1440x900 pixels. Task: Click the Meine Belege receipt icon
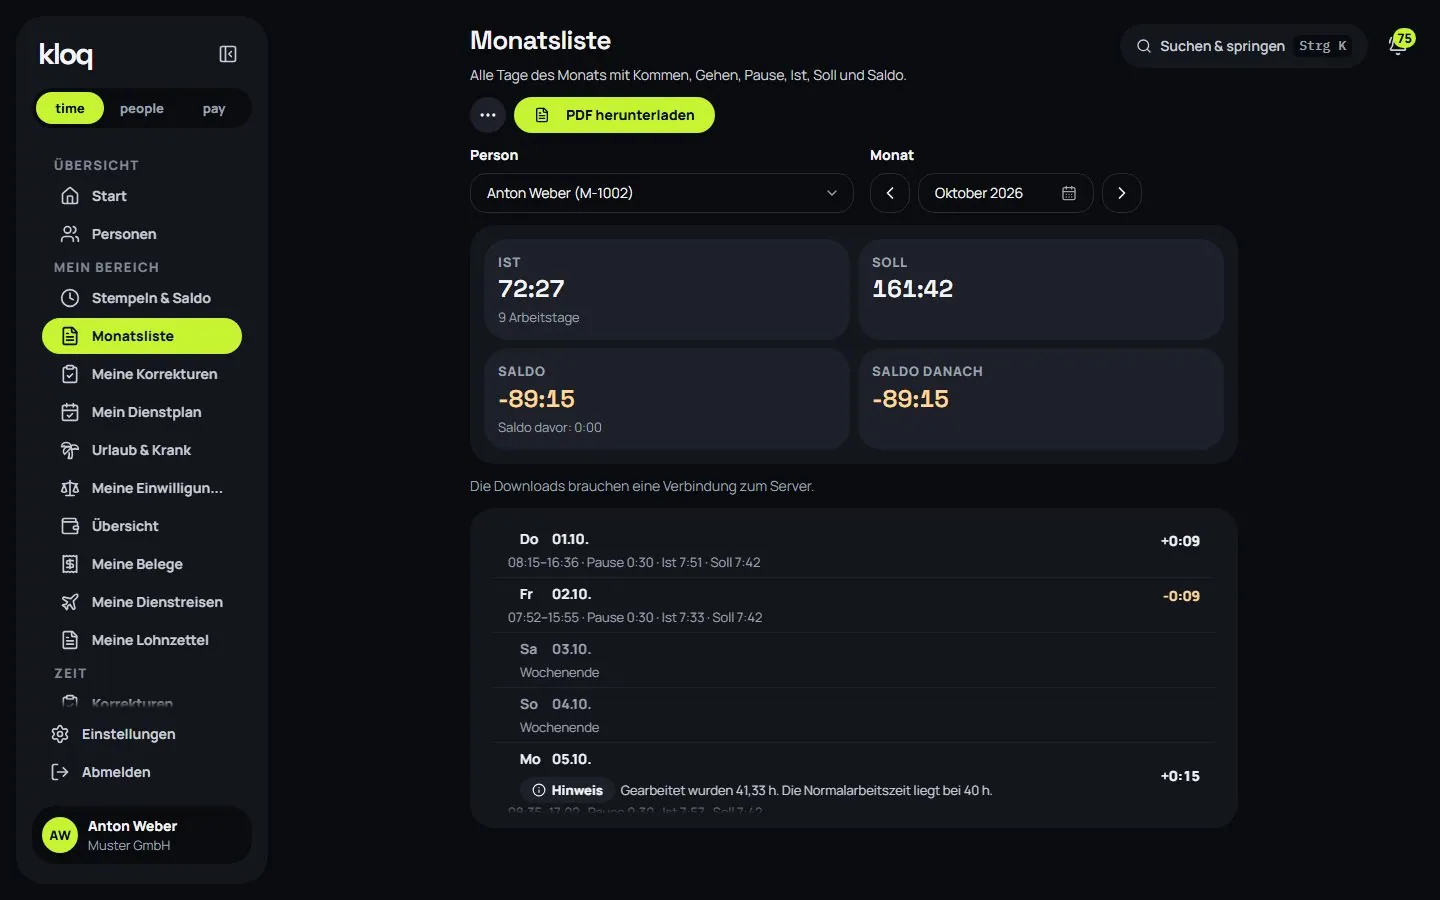pos(70,564)
